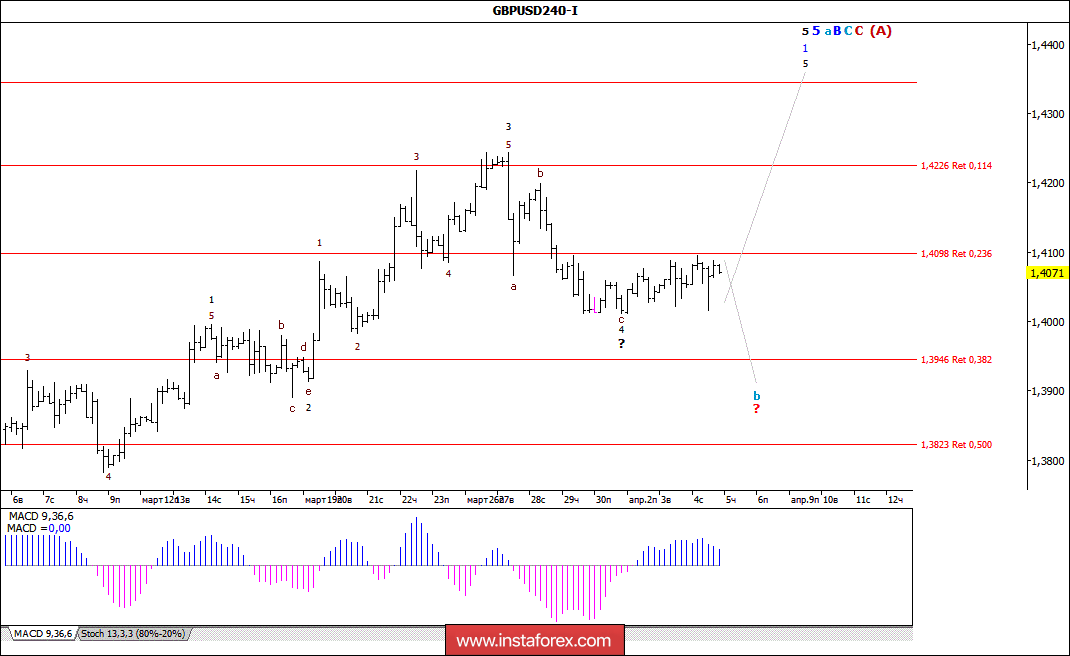
Task: Click the апр.2п date on time axis
Action: (643, 500)
